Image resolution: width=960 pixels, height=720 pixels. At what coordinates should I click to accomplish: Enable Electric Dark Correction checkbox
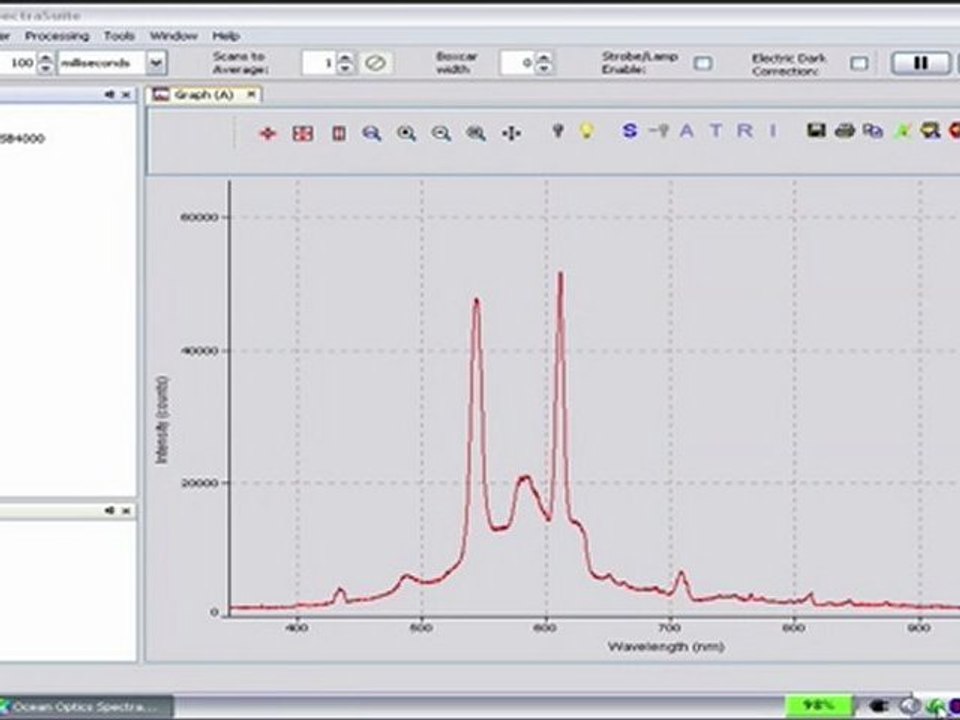click(859, 63)
